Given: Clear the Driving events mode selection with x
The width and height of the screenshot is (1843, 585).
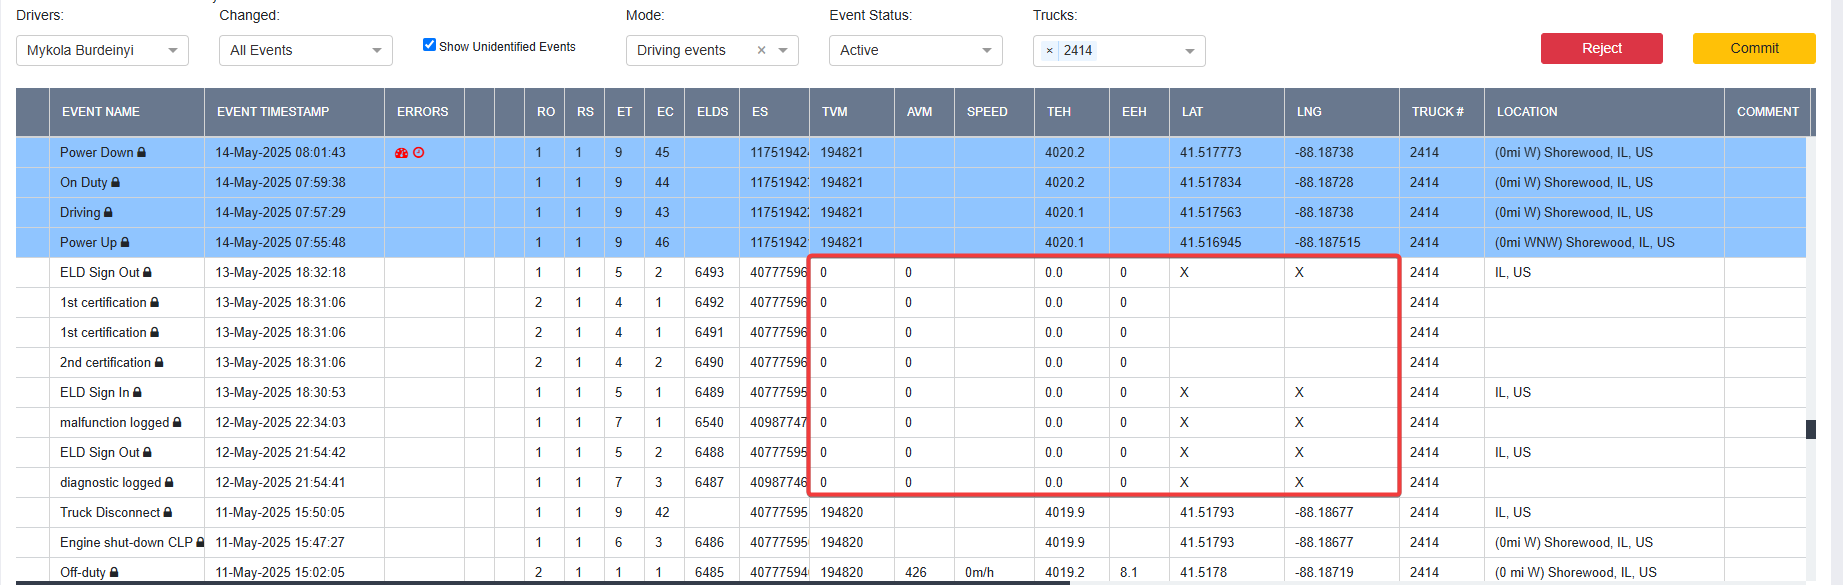Looking at the screenshot, I should click(761, 50).
